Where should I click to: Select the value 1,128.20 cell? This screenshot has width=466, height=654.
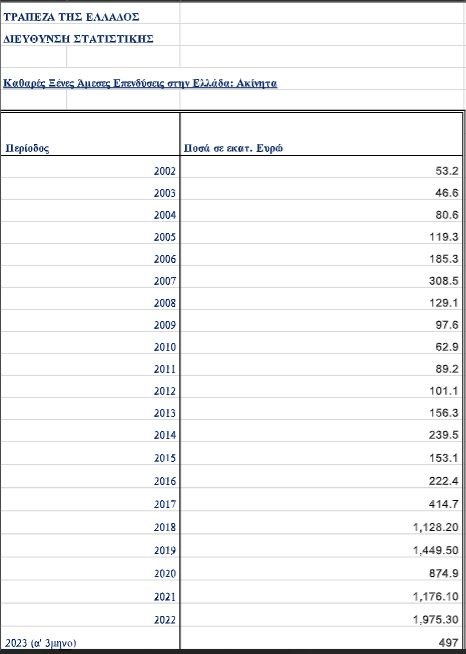tap(321, 527)
